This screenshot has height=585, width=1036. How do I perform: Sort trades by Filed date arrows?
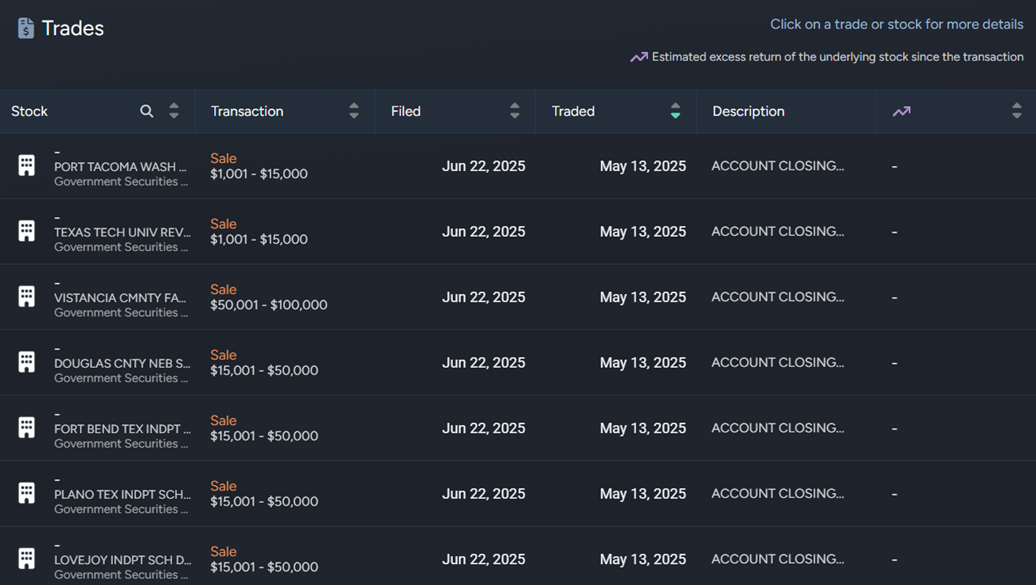515,111
